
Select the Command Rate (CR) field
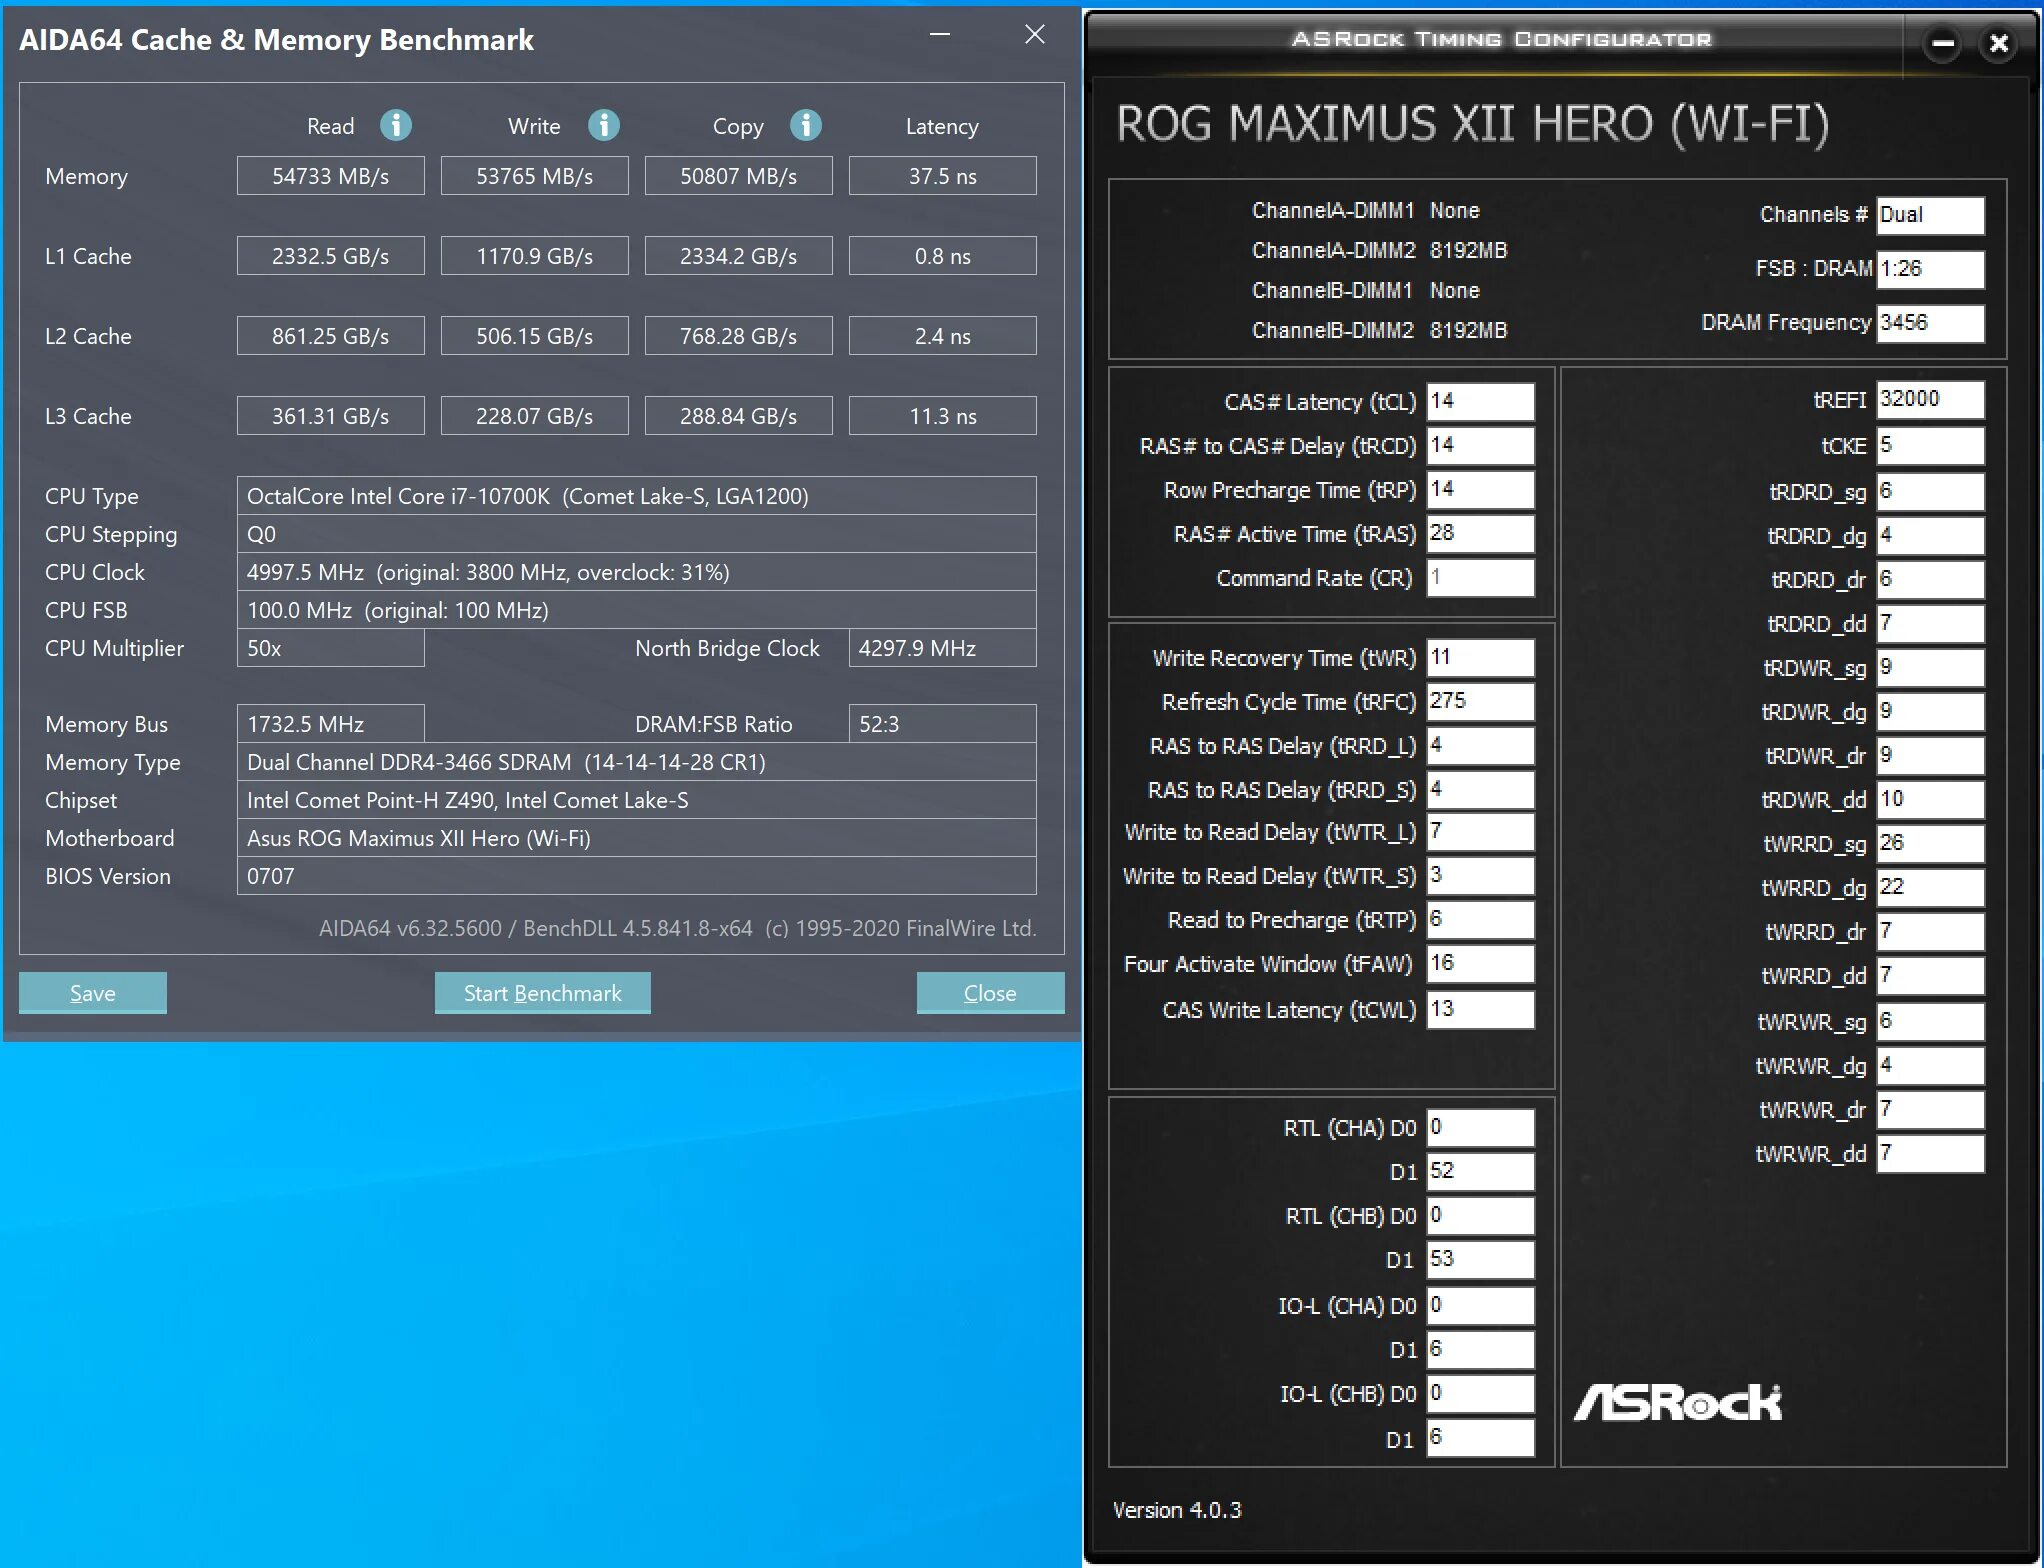[x=1479, y=577]
